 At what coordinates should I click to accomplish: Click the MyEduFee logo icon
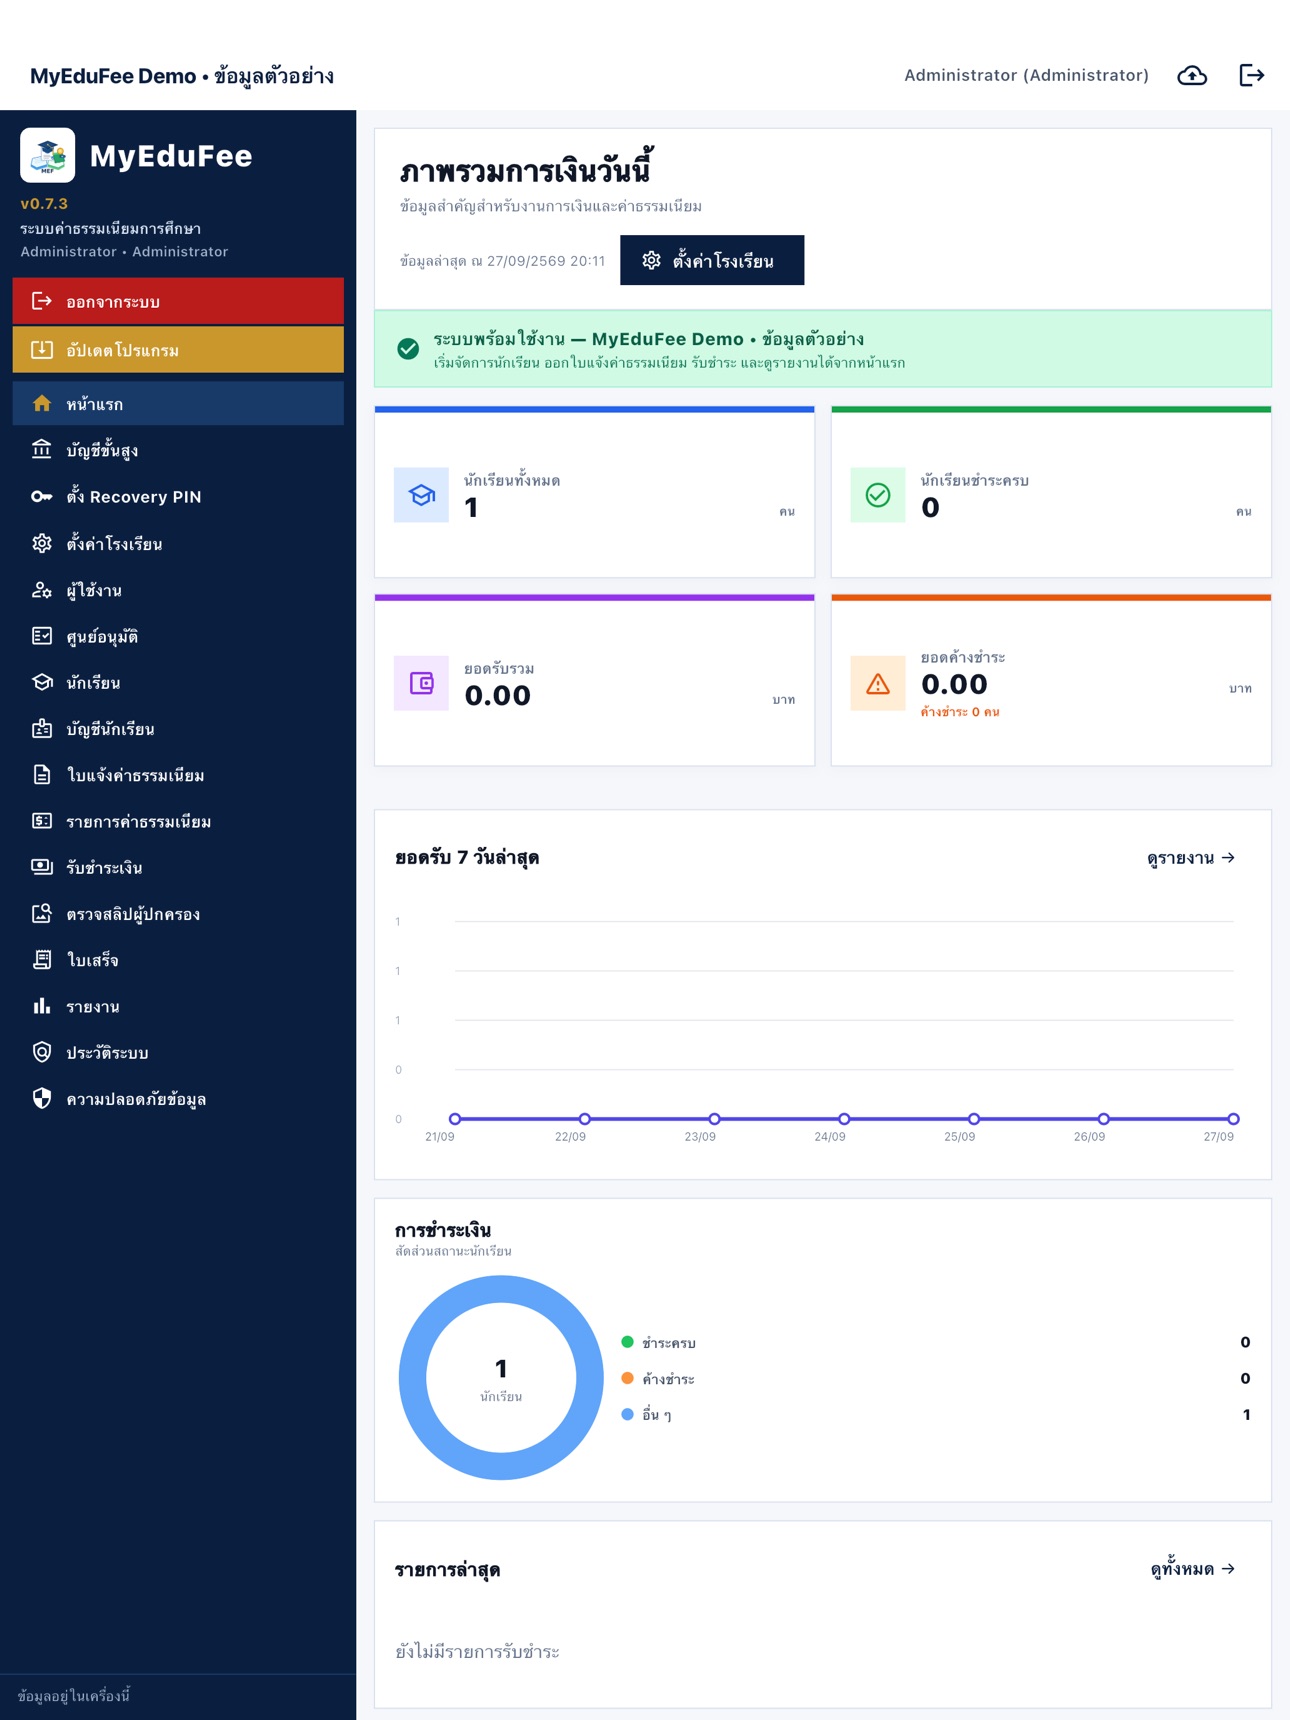click(48, 155)
